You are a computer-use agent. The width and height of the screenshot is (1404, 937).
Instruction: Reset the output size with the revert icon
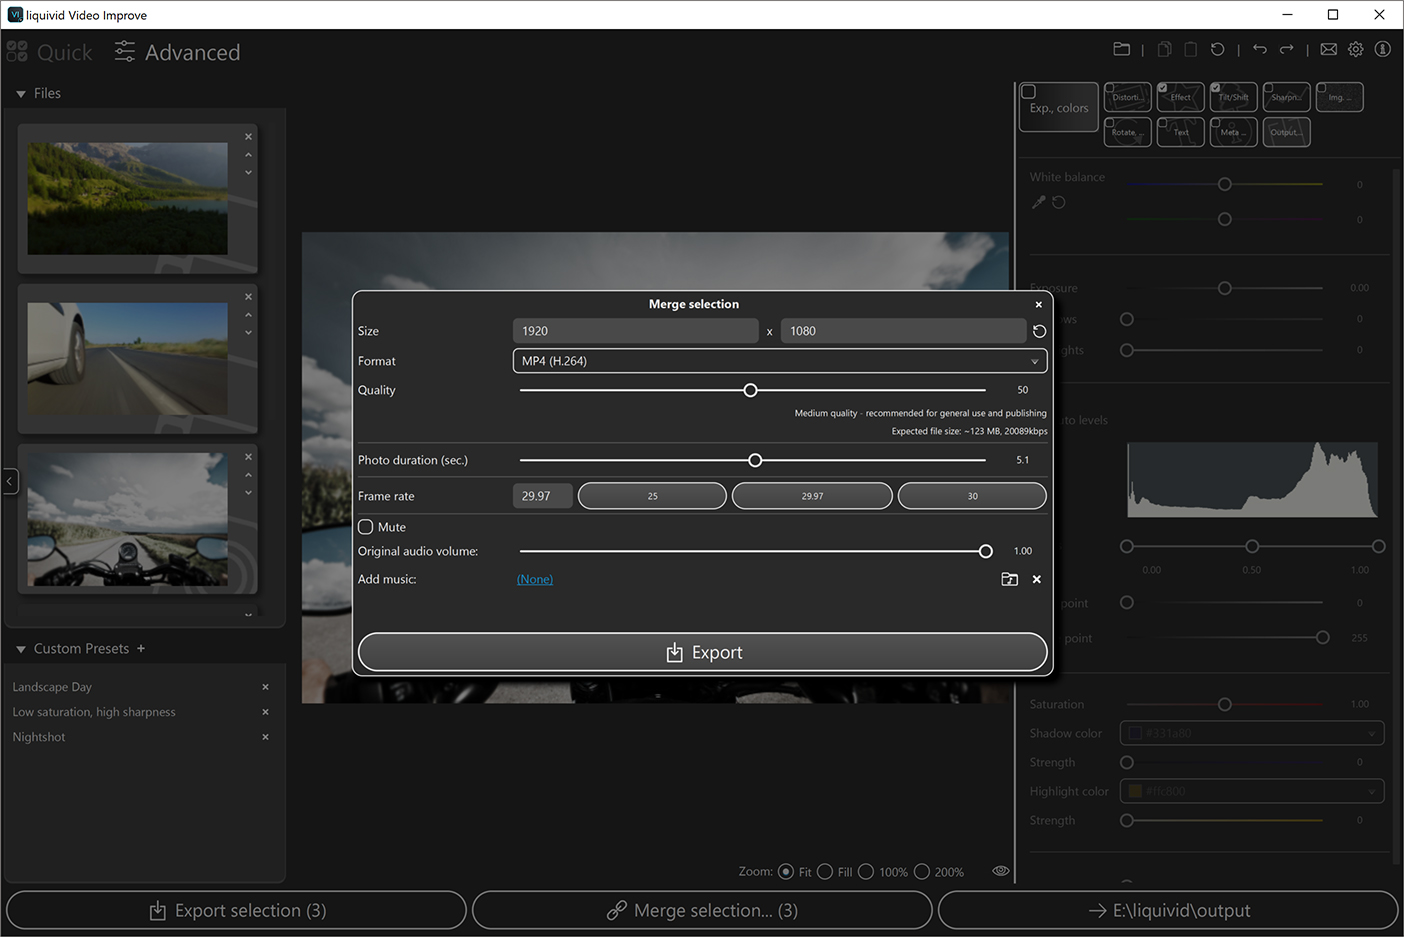1039,330
